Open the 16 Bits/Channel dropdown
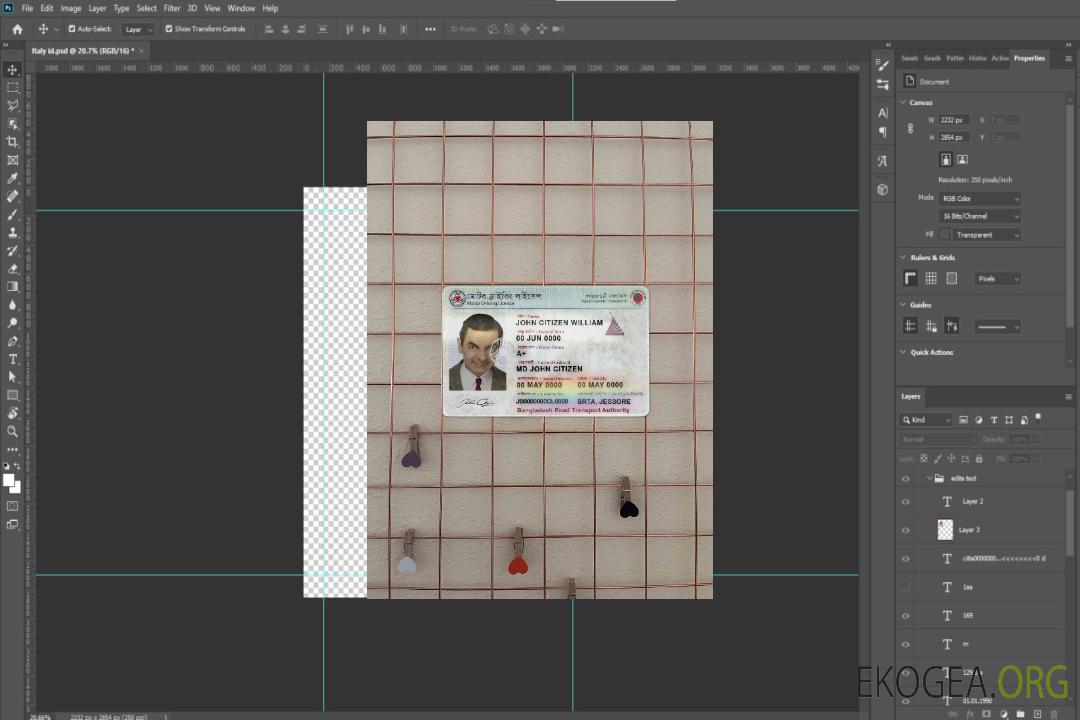1080x720 pixels. point(980,216)
